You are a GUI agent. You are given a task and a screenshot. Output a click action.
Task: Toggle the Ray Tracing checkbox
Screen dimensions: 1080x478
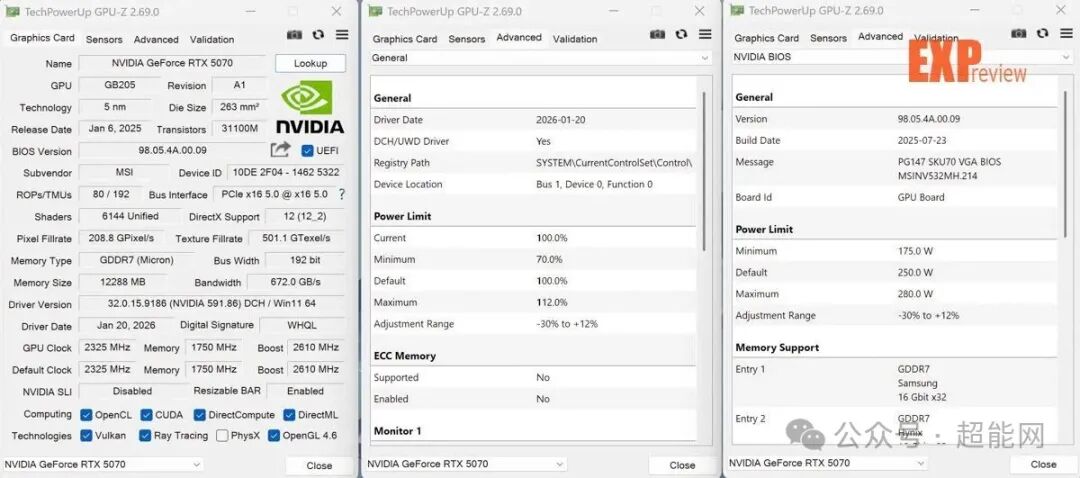pyautogui.click(x=145, y=435)
